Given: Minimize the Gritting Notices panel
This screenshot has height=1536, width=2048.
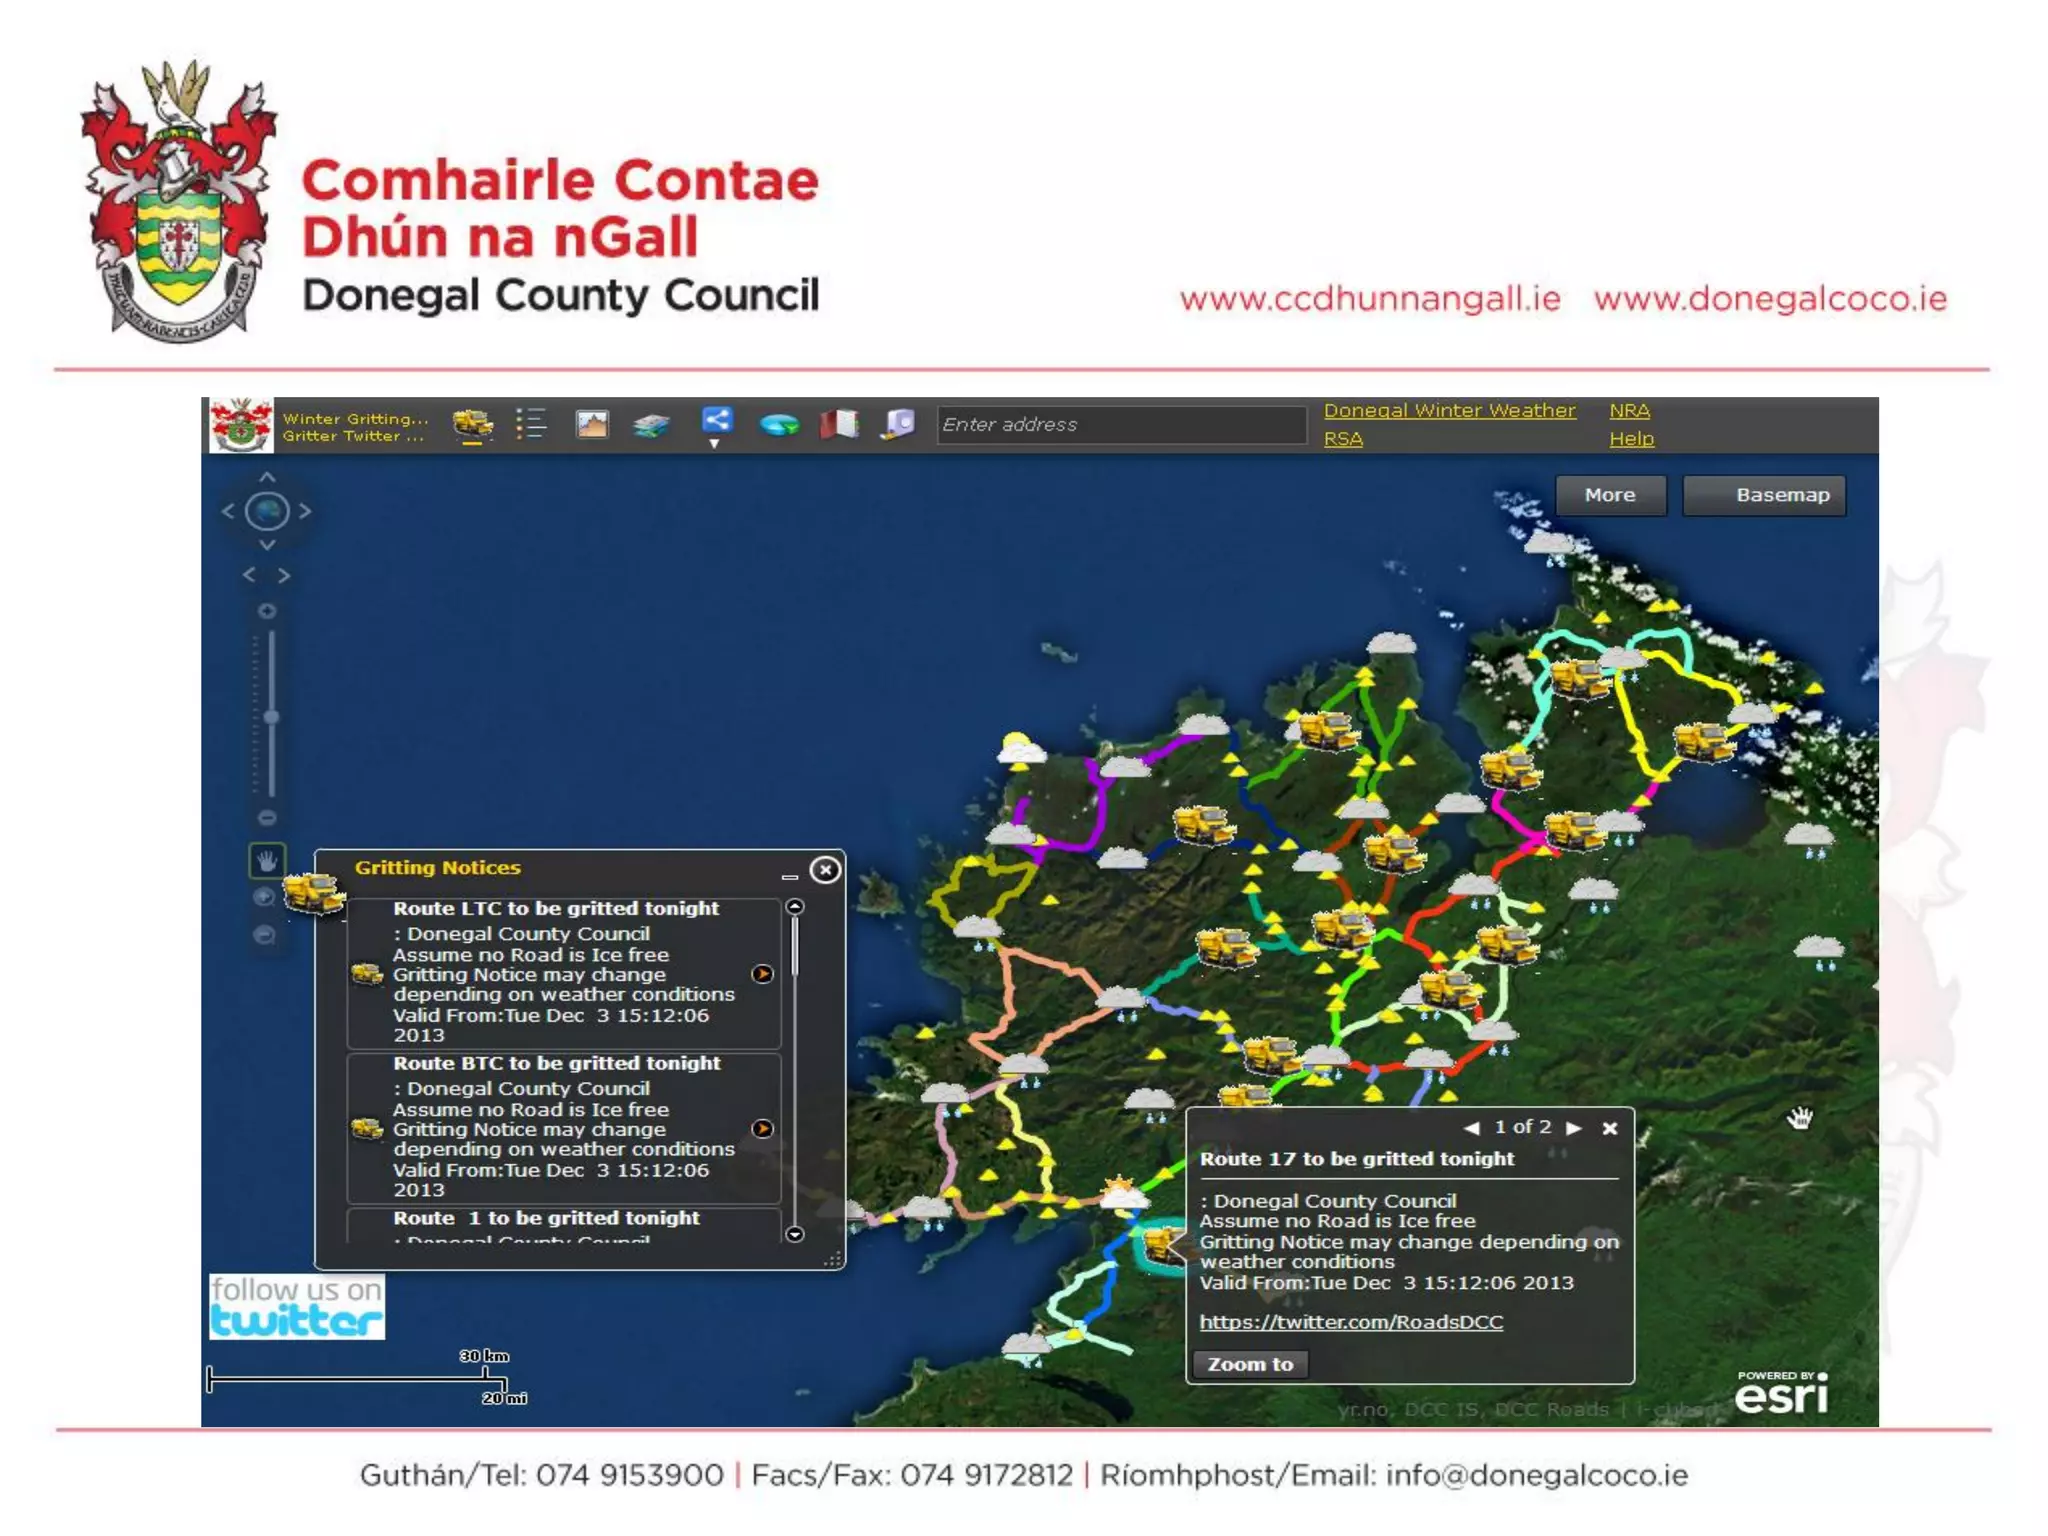Looking at the screenshot, I should [x=790, y=876].
